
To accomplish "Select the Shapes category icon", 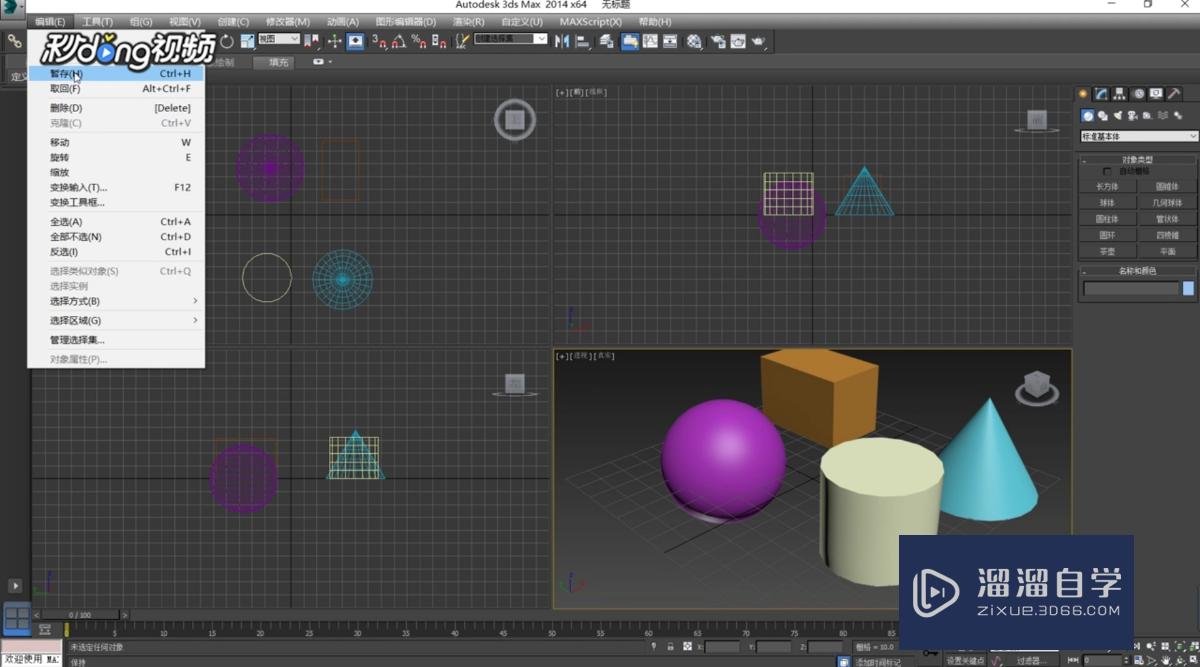I will (1102, 116).
